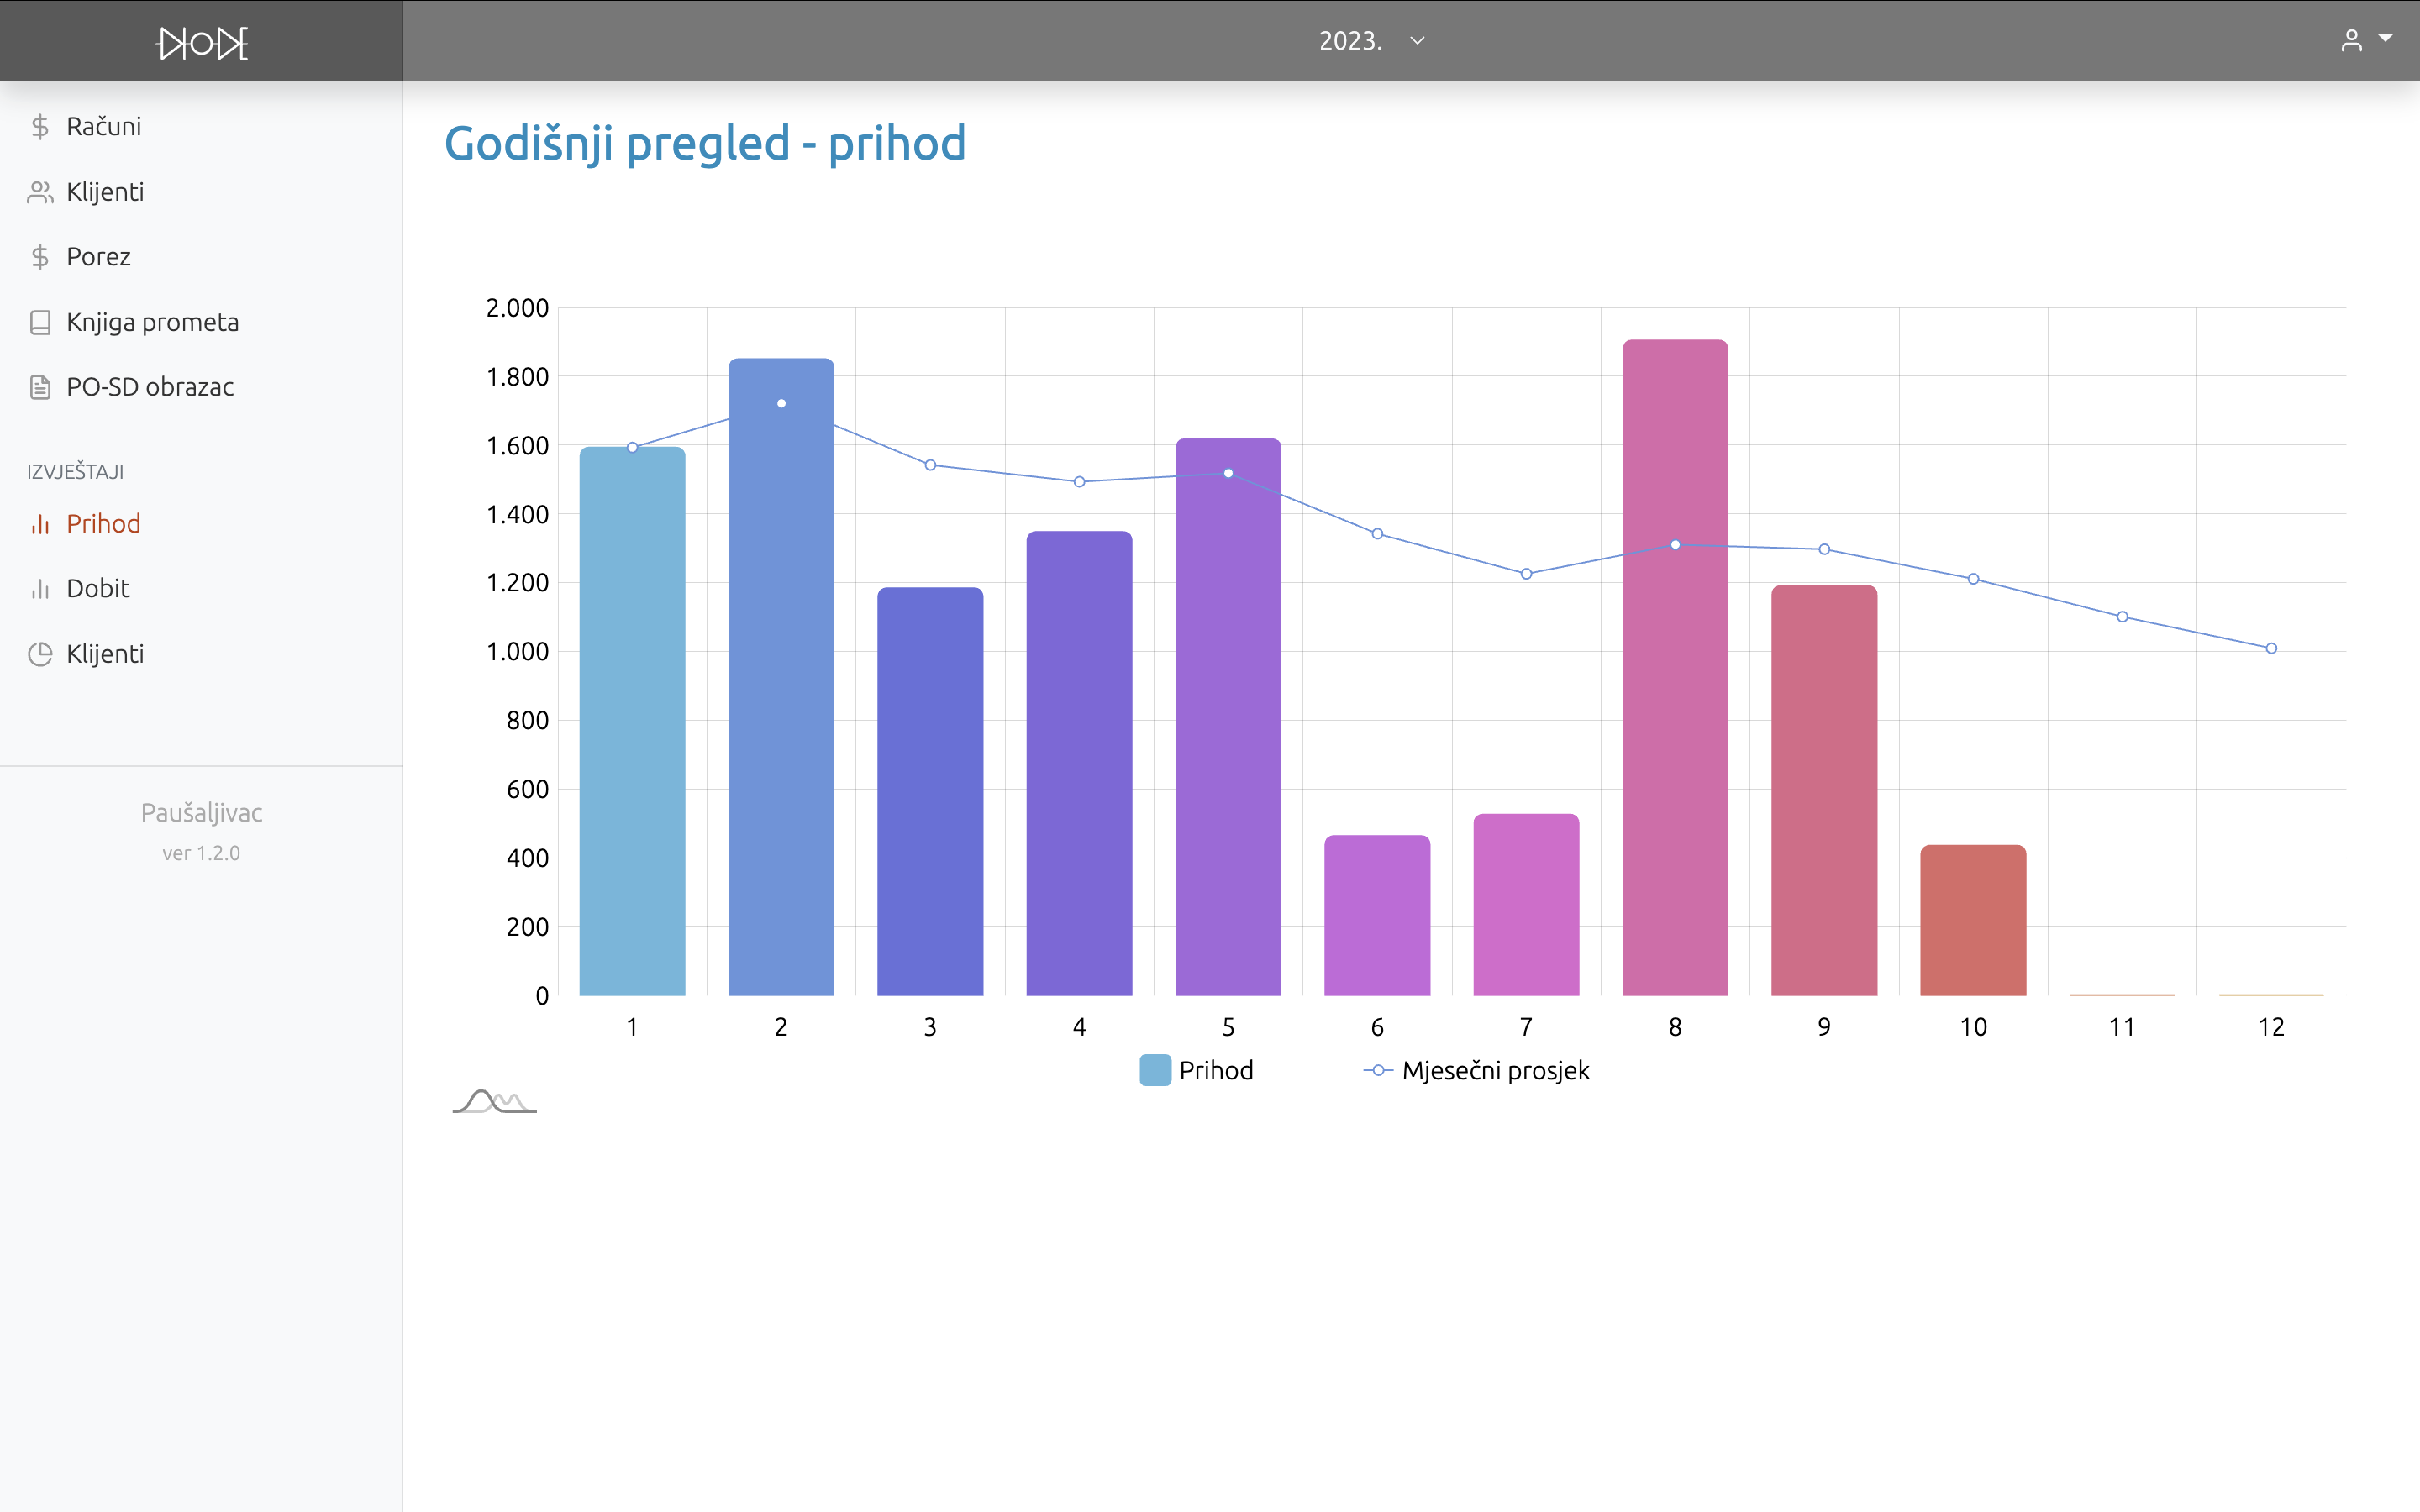Click the people icon beside Klijenti
Screen dimensions: 2420x1512
coord(40,192)
